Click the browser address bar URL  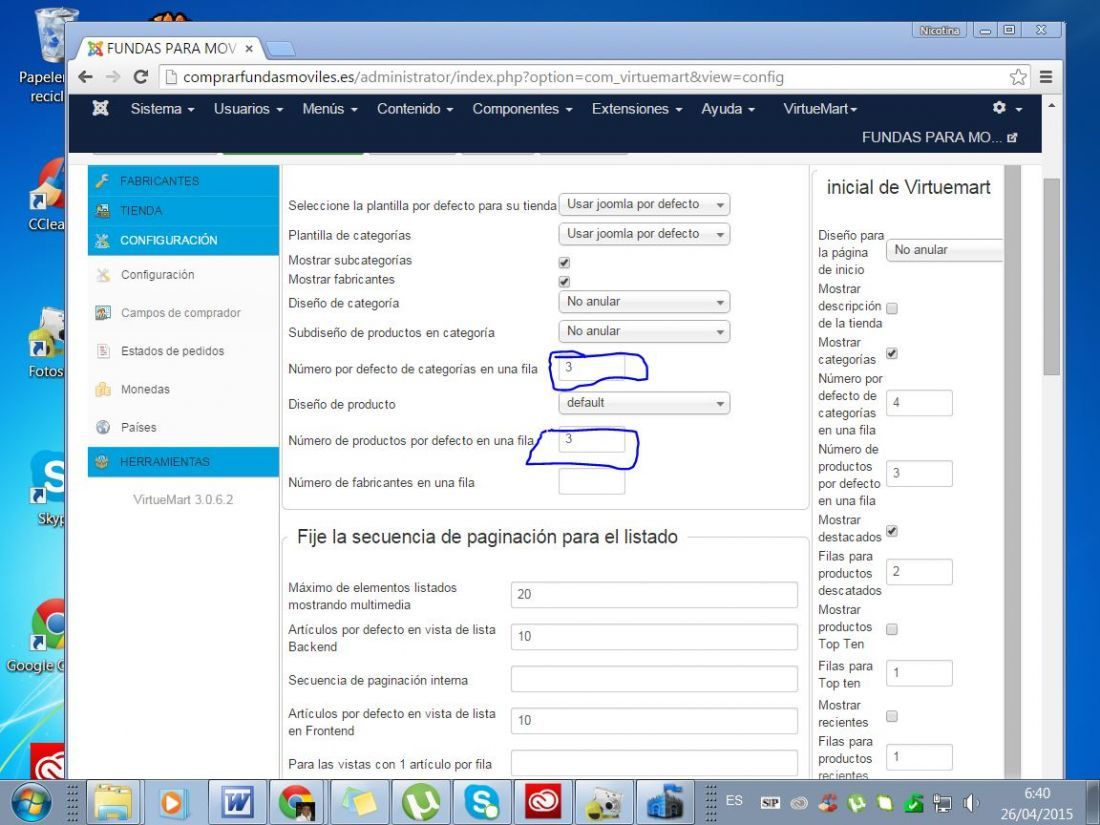pos(483,77)
